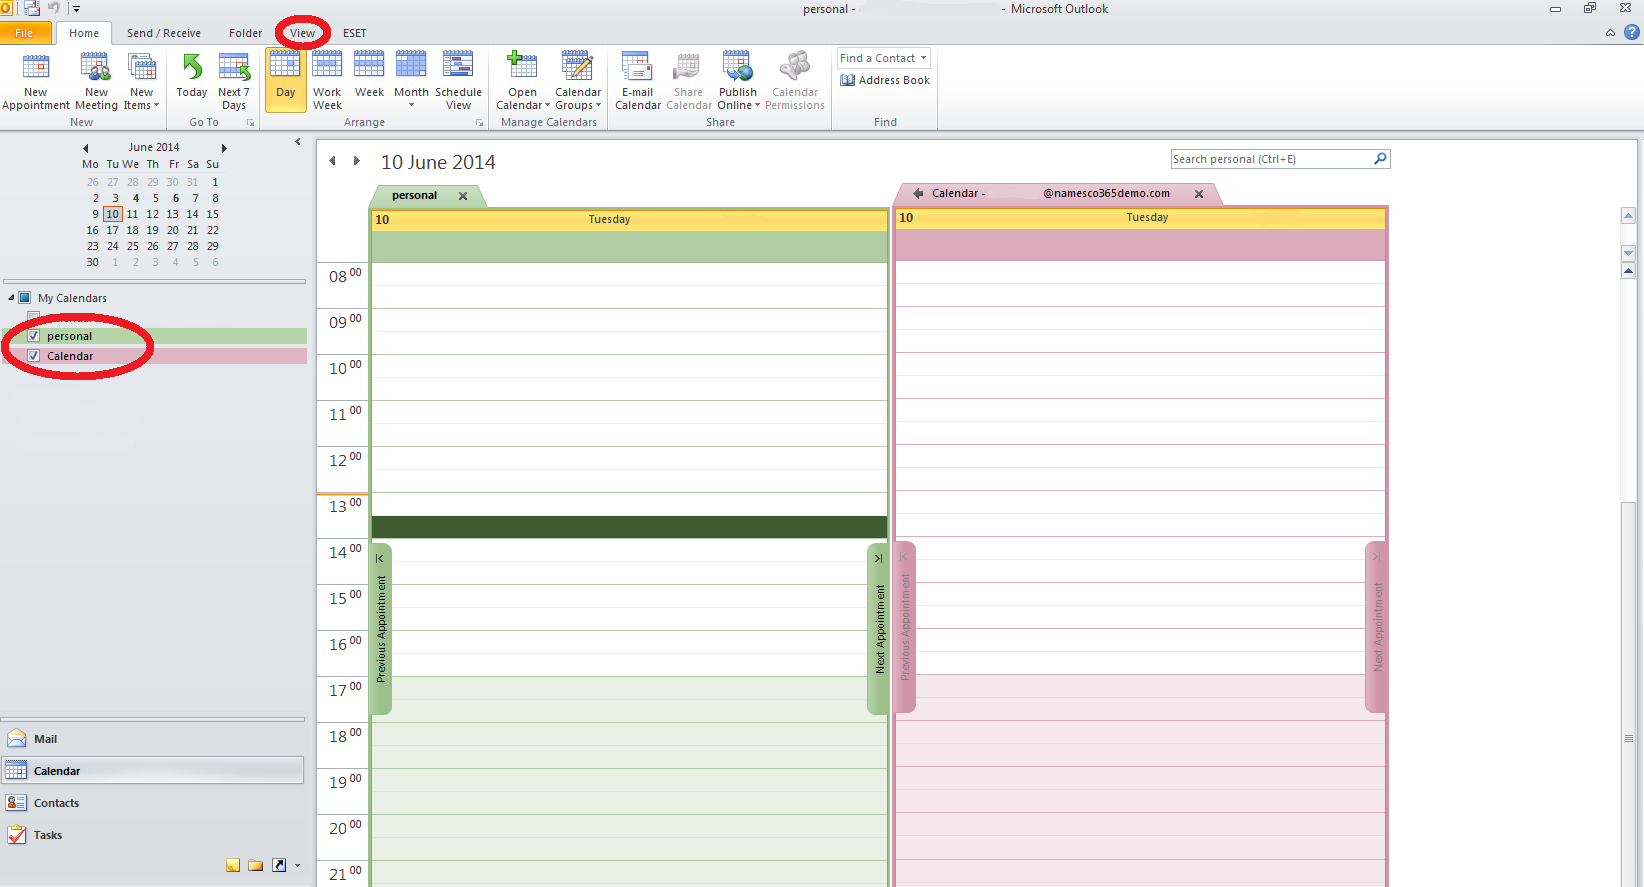Open Configure buttons dropdown arrow

(297, 866)
